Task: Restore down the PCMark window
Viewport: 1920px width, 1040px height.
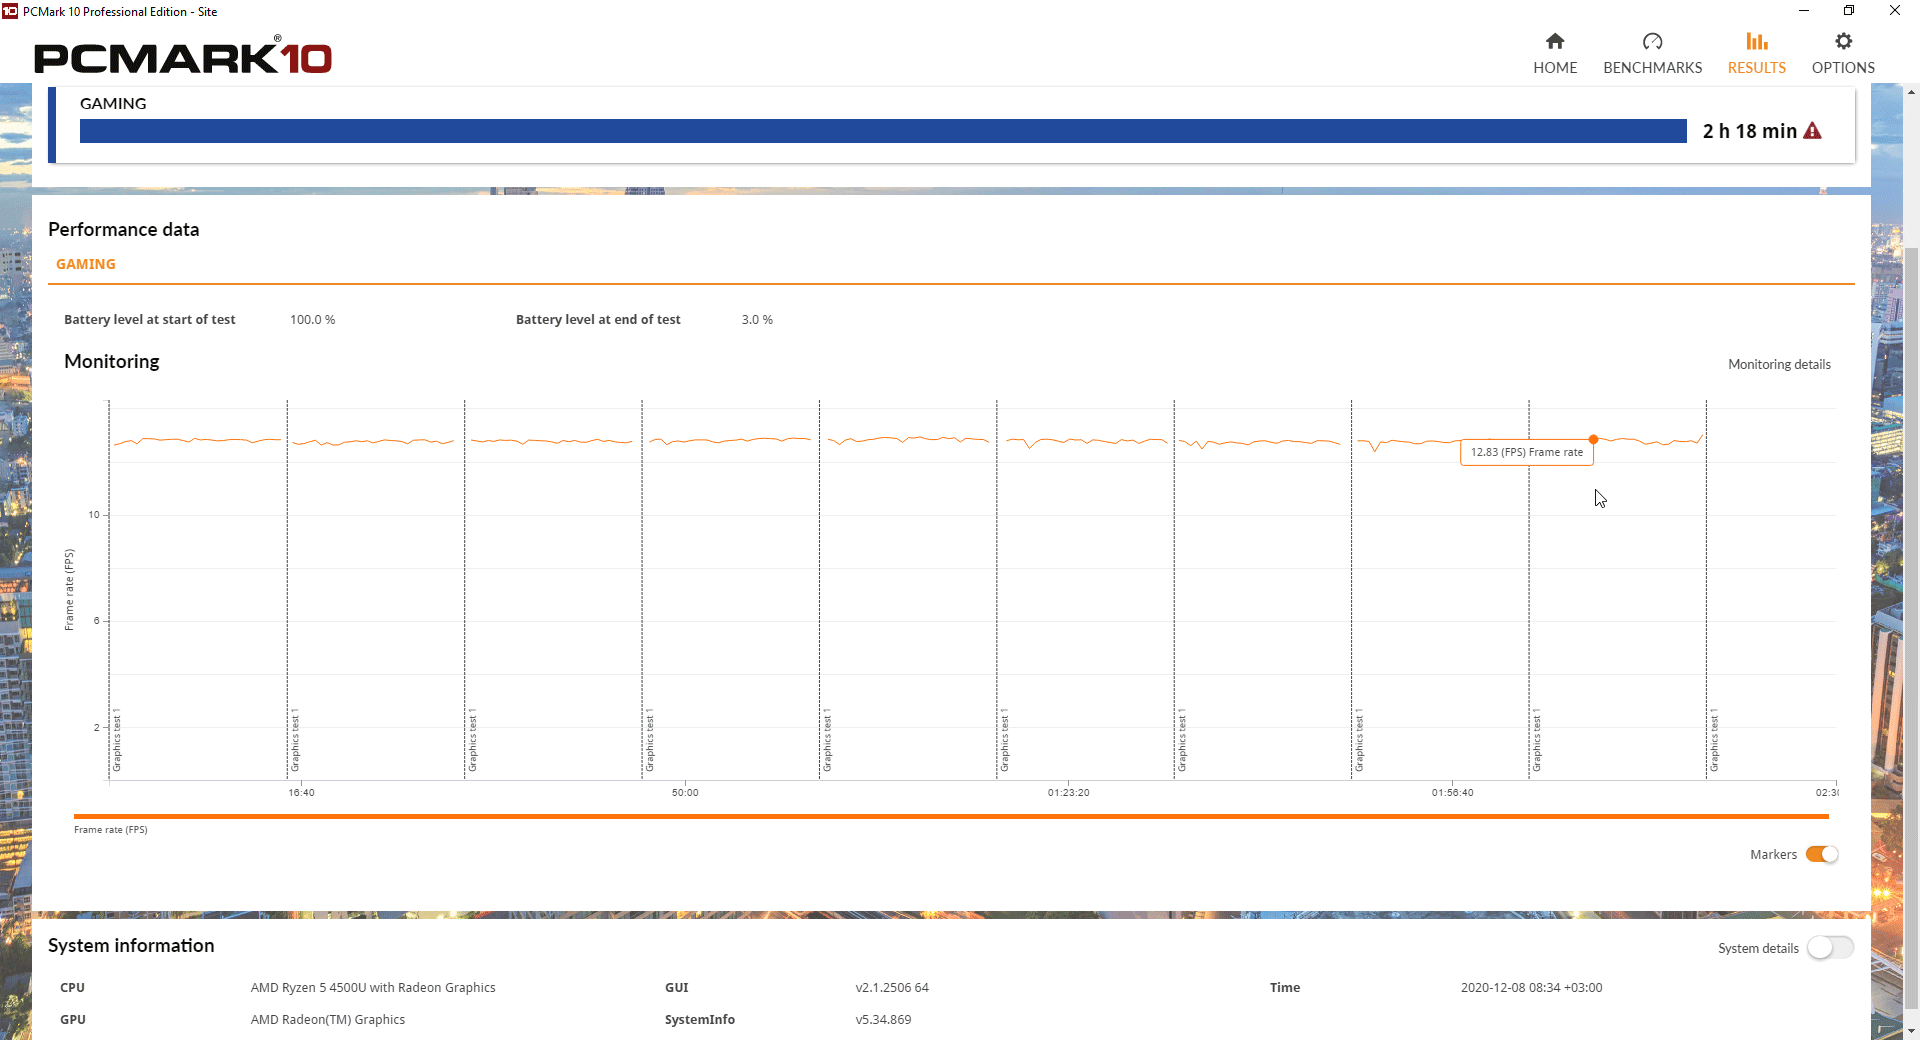Action: point(1849,11)
